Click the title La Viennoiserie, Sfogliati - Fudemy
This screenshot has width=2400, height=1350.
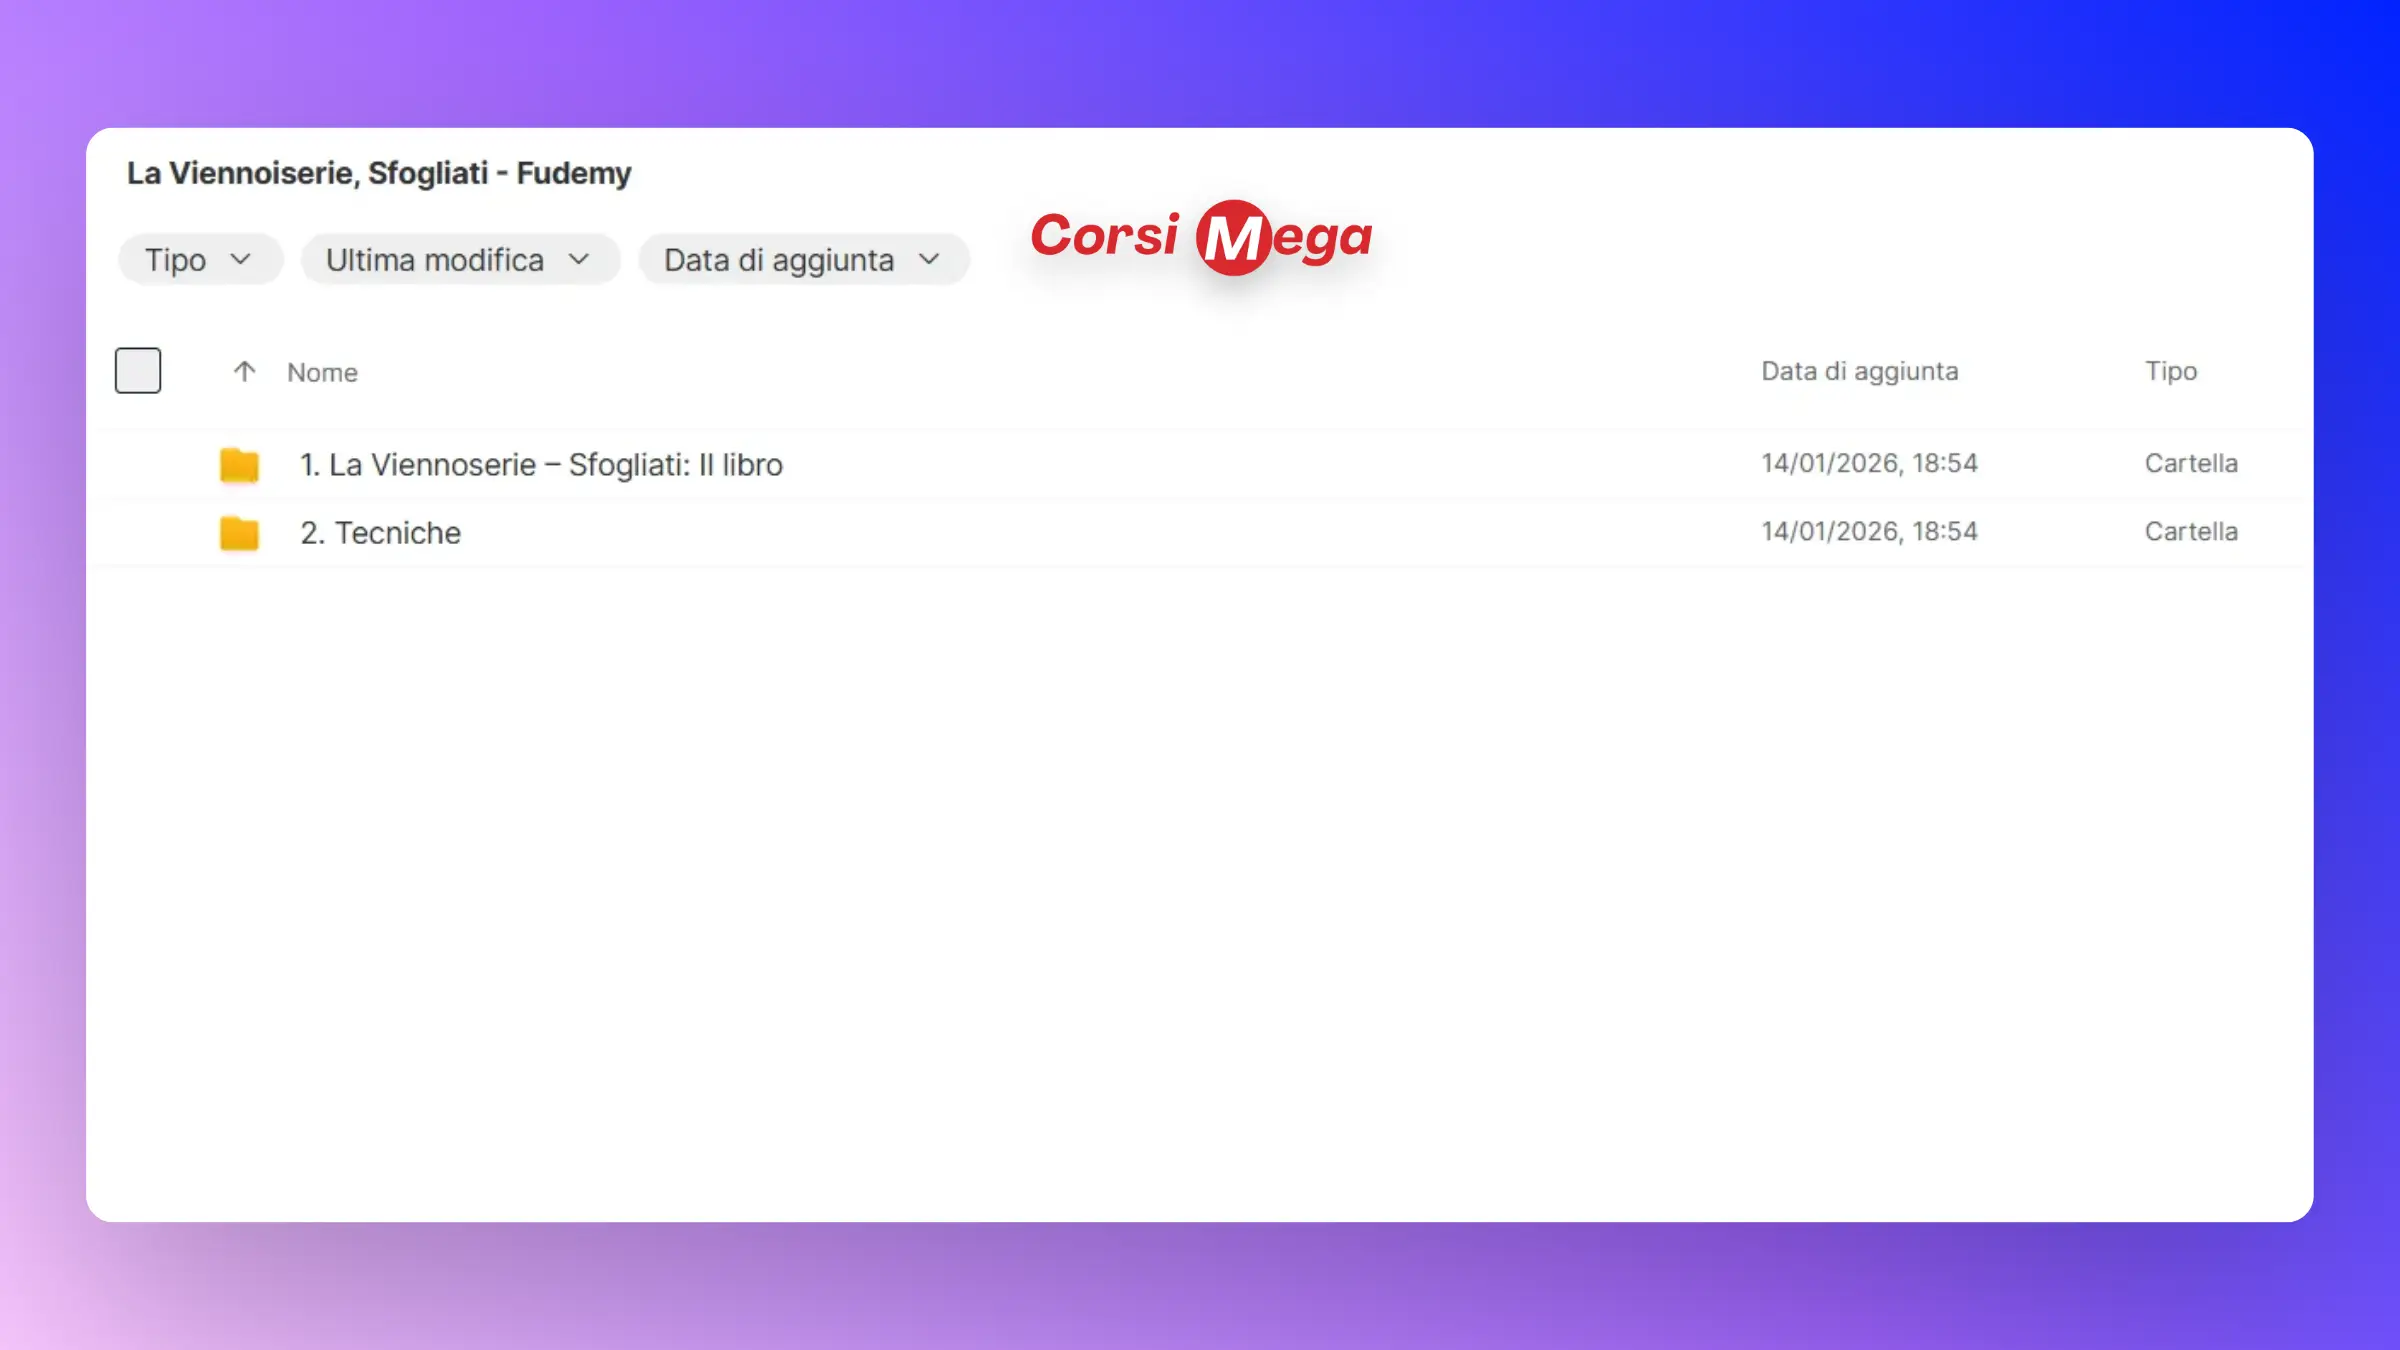(379, 173)
